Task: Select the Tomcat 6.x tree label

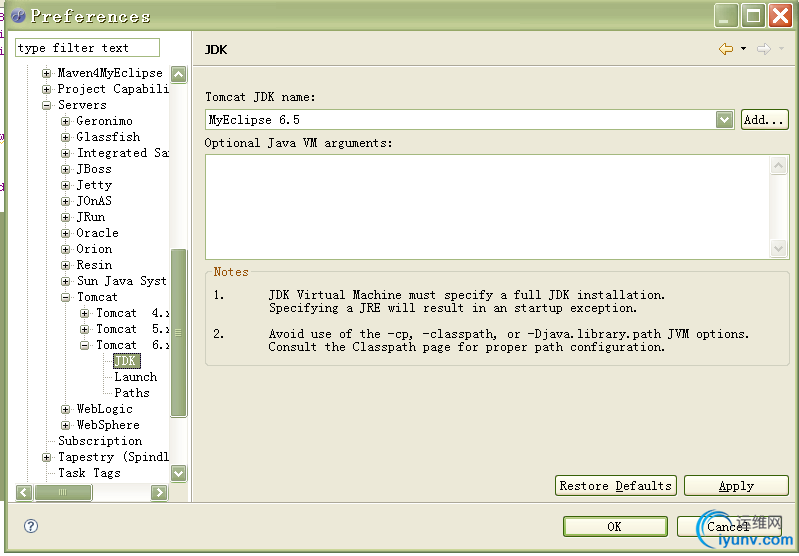Action: pos(132,345)
